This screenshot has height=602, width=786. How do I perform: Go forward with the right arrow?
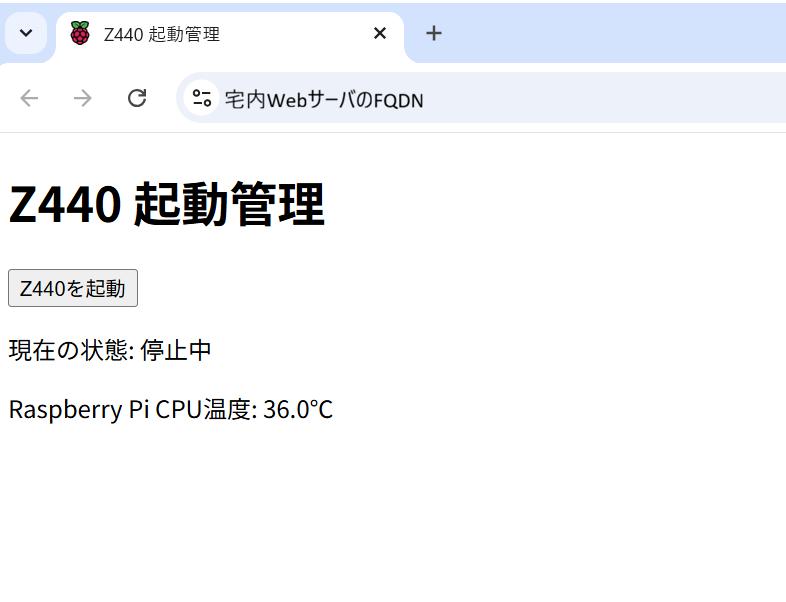coord(83,98)
